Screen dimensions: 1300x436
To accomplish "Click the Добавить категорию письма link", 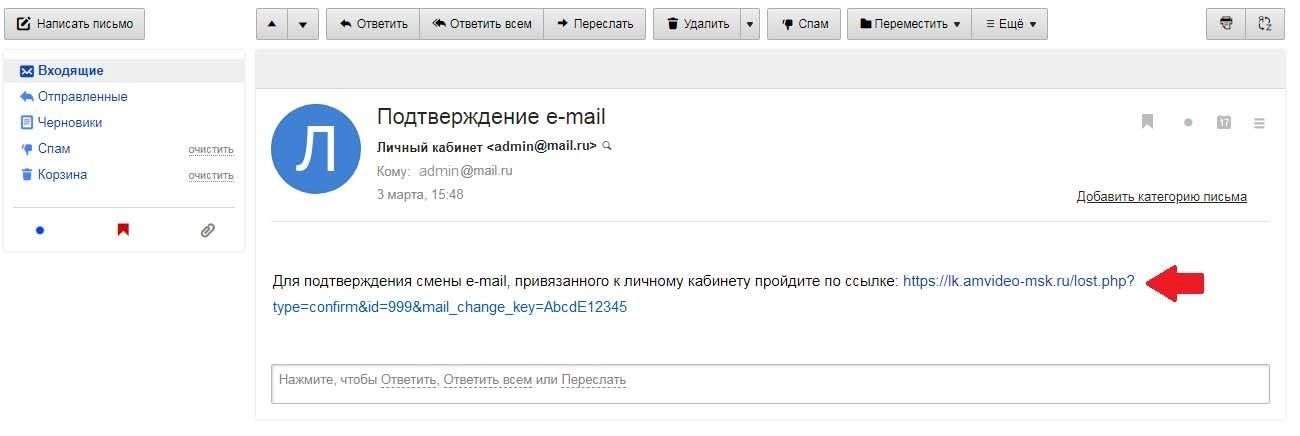I will 1161,197.
